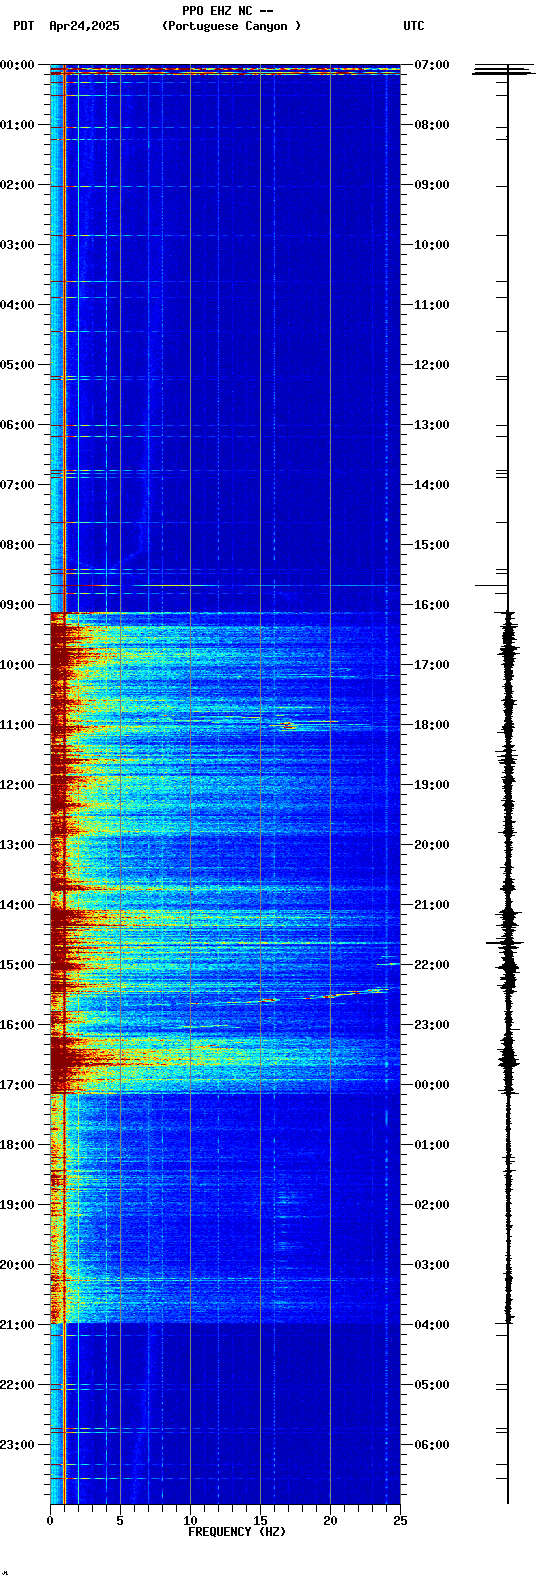Click the UTC '00:00' time tick label
The image size is (552, 1584).
[432, 1085]
